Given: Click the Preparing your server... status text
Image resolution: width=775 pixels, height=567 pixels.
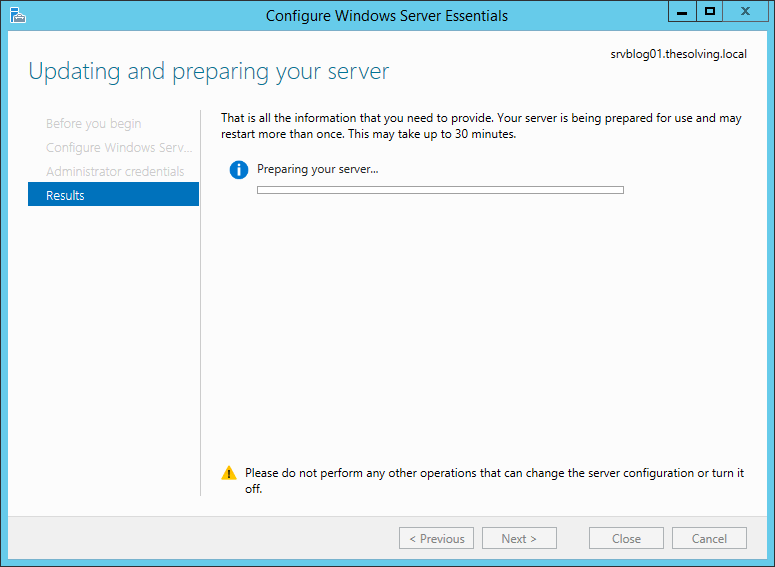Looking at the screenshot, I should pos(317,170).
